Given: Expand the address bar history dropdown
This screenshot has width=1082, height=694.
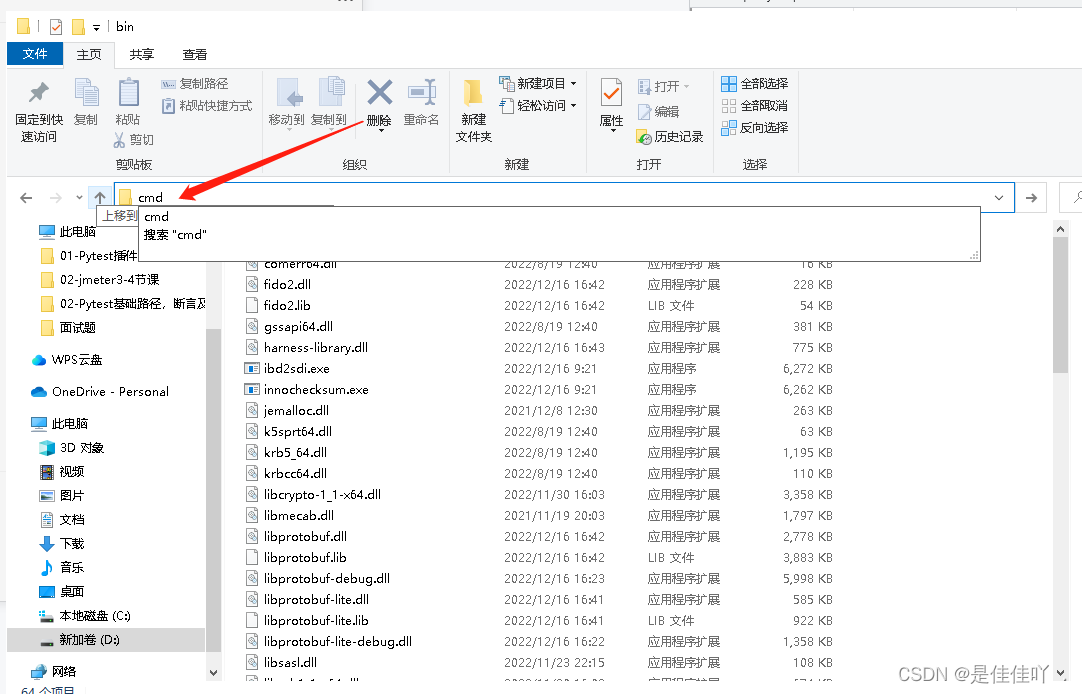Looking at the screenshot, I should pyautogui.click(x=999, y=198).
